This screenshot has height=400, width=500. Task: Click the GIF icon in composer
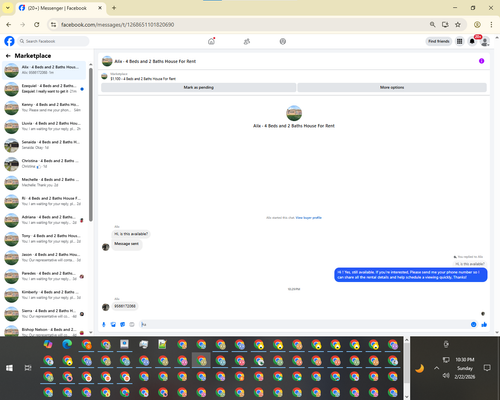click(x=132, y=324)
